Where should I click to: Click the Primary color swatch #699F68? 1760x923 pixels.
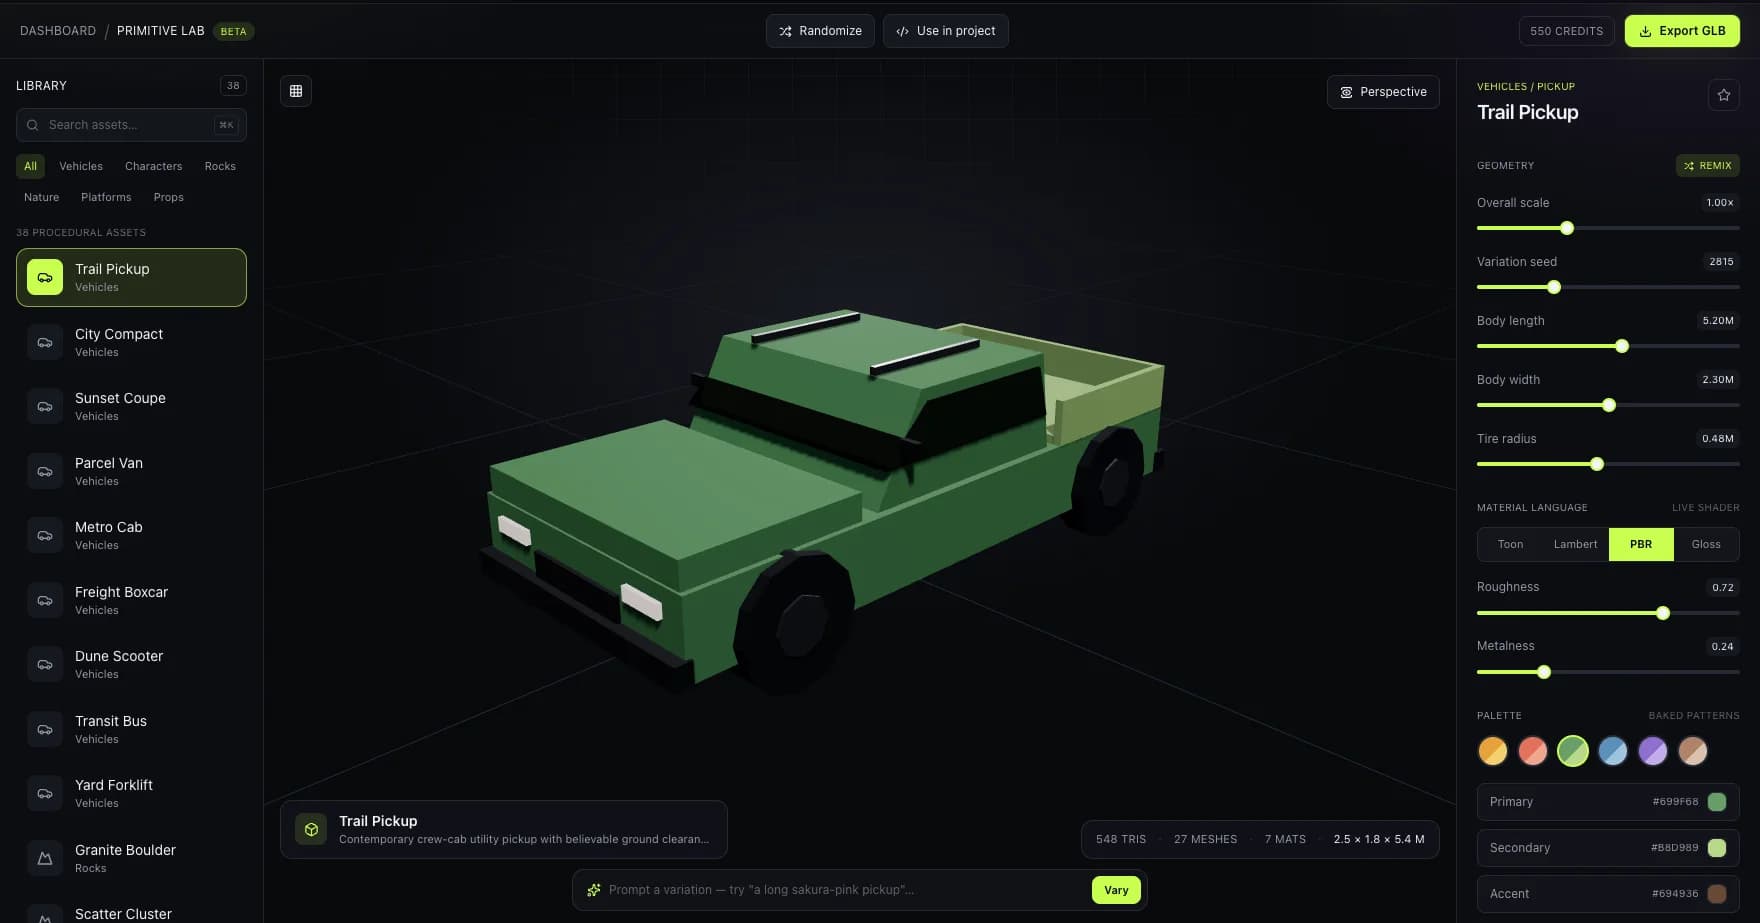click(1717, 802)
